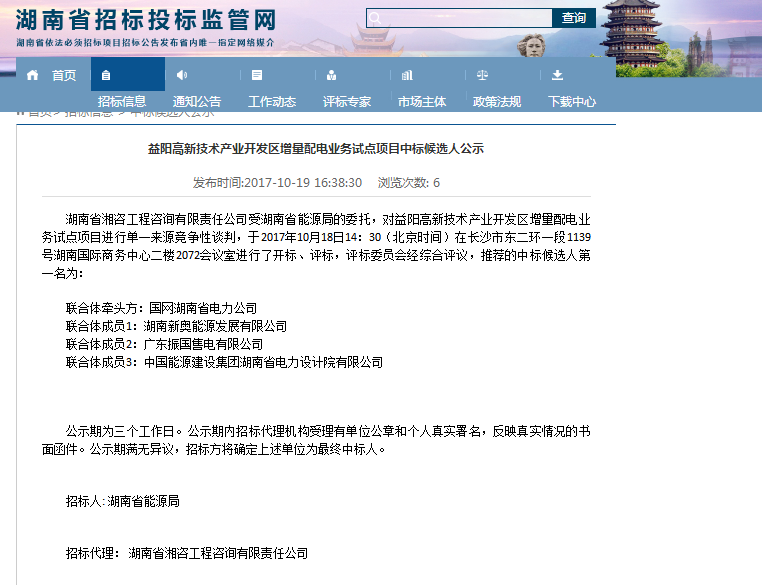The width and height of the screenshot is (762, 585).
Task: Open the 招标信息 menu item
Action: pos(122,101)
